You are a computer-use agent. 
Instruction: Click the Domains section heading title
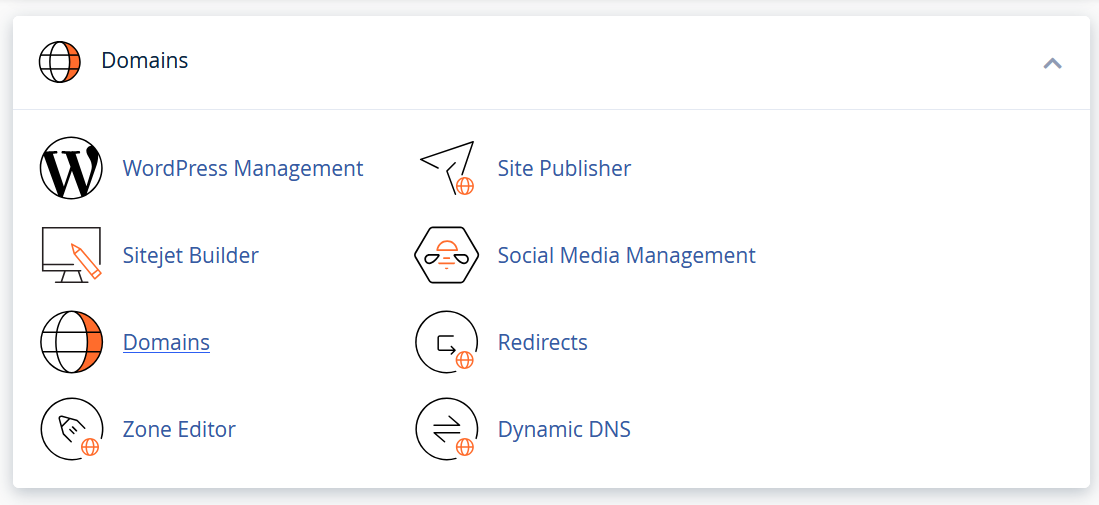pyautogui.click(x=145, y=61)
